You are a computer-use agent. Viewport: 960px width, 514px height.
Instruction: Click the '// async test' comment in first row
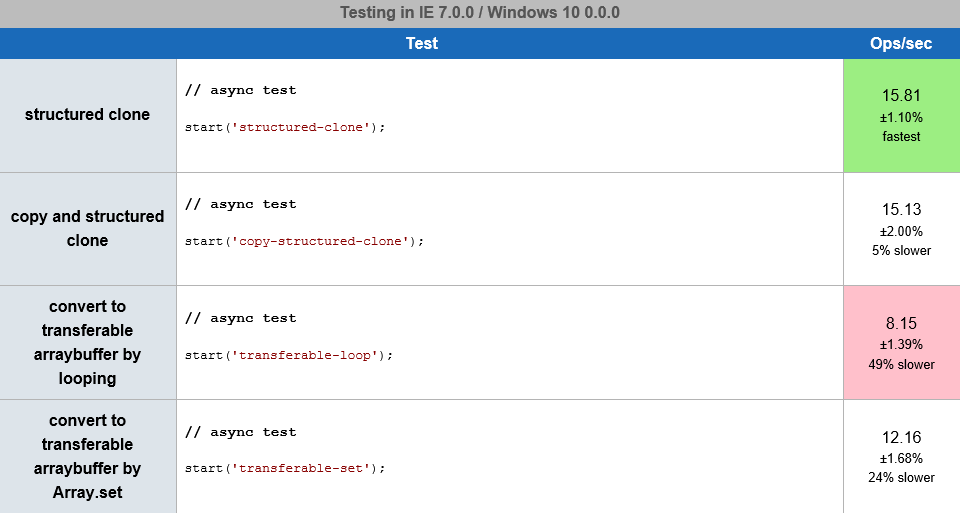click(240, 90)
